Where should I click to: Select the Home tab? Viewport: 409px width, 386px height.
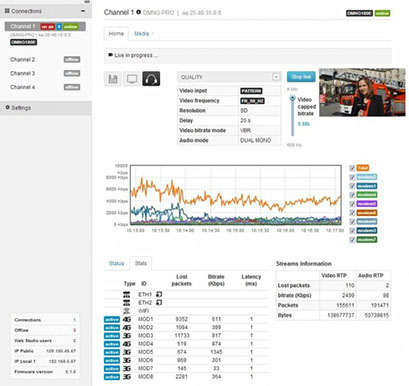click(x=116, y=34)
